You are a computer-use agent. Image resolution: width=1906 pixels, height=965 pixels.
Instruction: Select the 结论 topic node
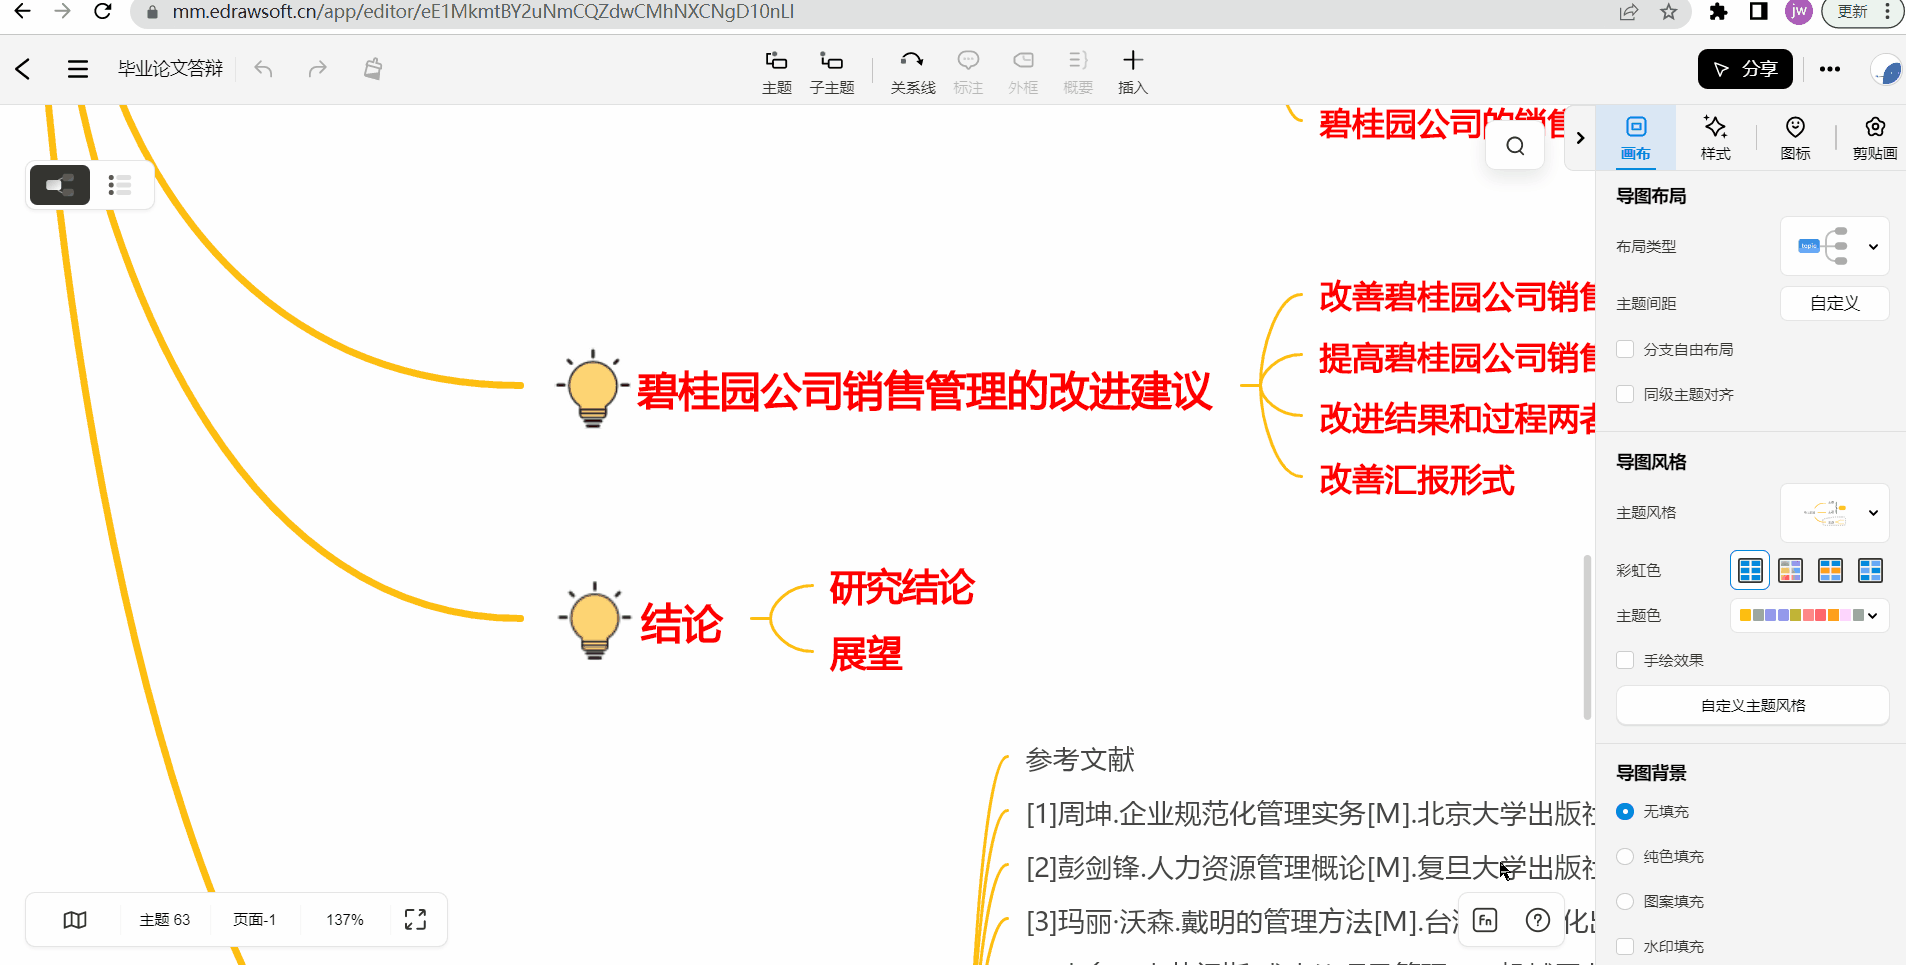point(681,623)
